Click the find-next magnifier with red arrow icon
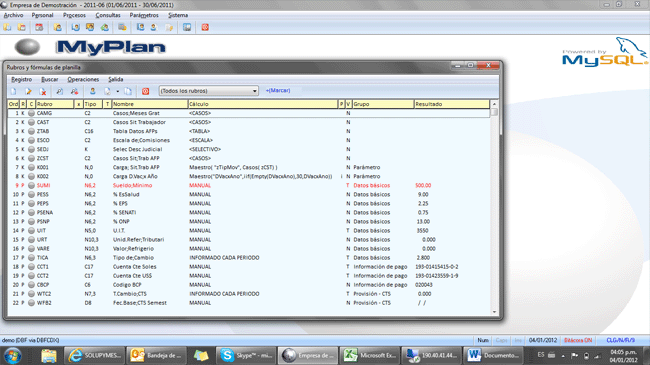 (x=74, y=91)
